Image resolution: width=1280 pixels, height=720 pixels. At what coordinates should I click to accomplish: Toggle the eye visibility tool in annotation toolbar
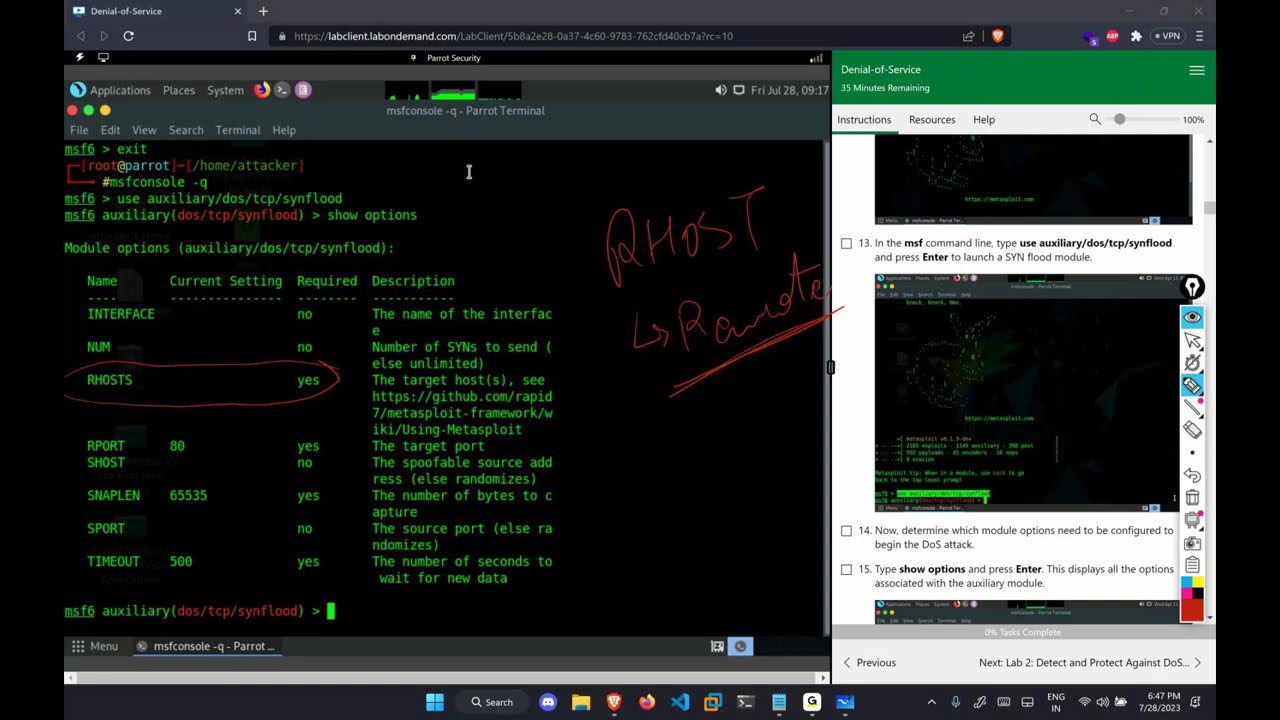click(x=1192, y=317)
